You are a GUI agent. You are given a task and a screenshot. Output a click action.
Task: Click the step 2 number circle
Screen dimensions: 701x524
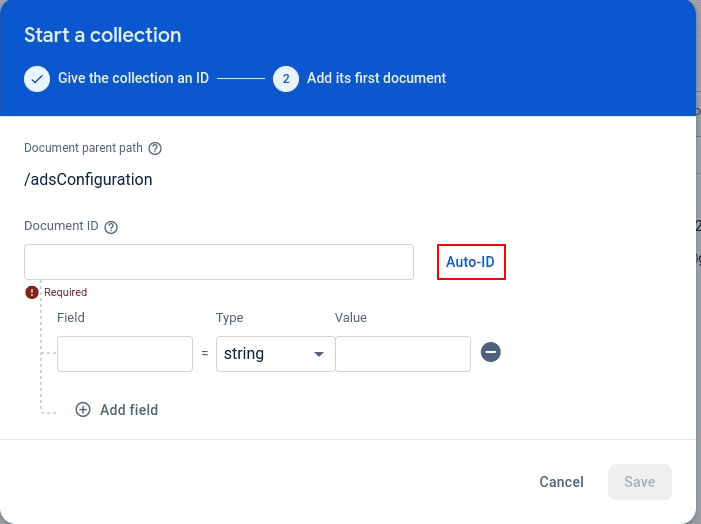[x=286, y=78]
